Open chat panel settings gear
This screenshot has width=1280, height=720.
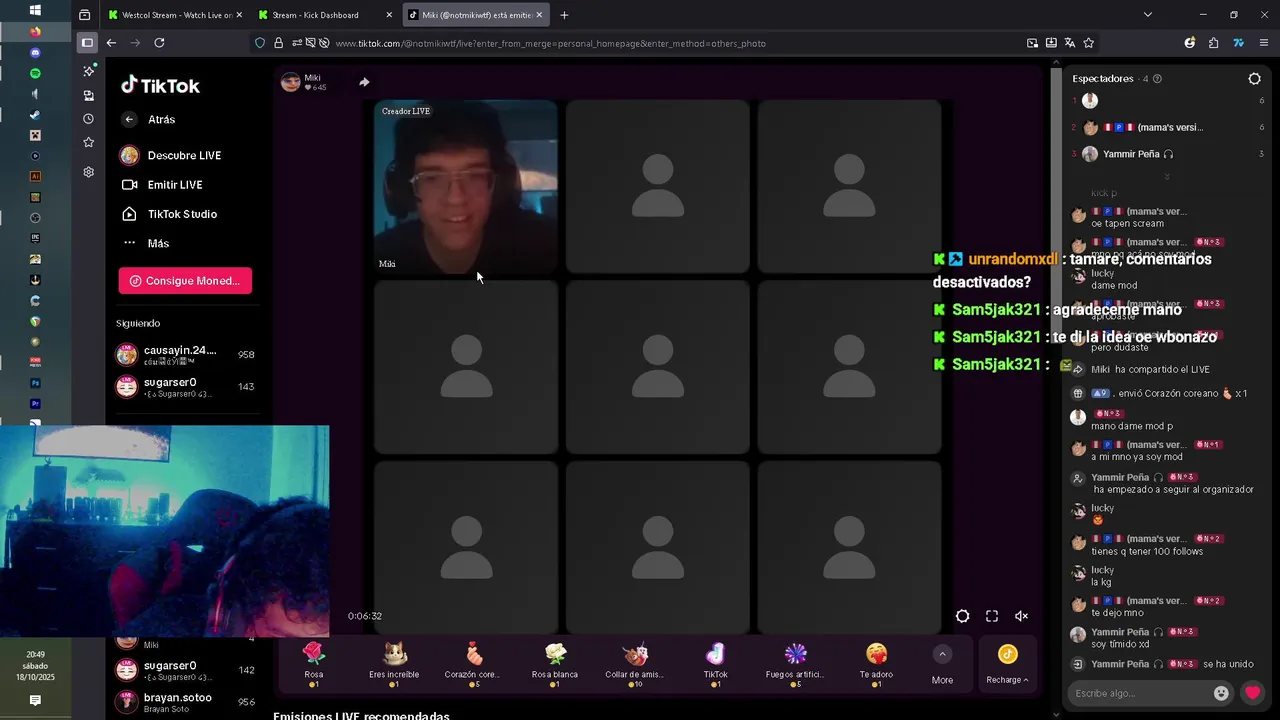tap(1254, 79)
